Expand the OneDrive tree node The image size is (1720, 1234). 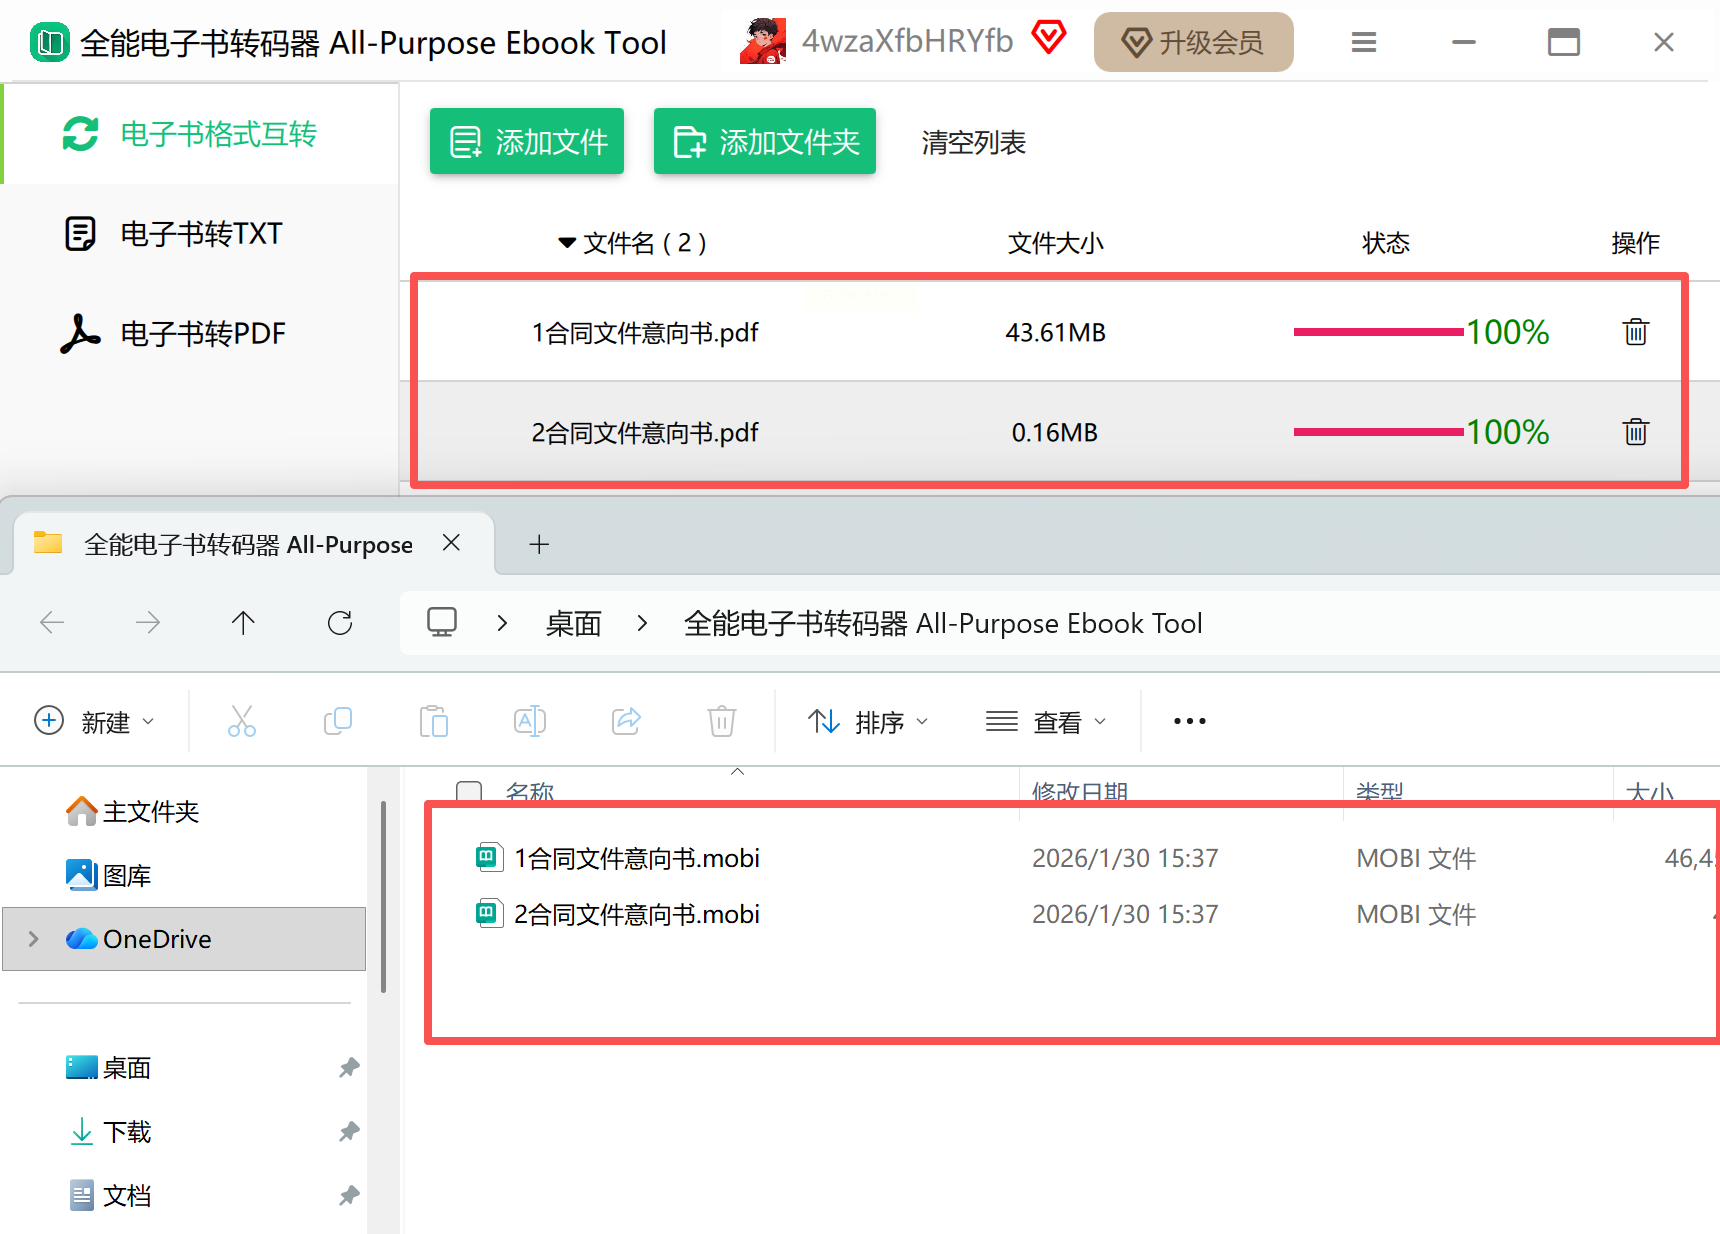34,939
